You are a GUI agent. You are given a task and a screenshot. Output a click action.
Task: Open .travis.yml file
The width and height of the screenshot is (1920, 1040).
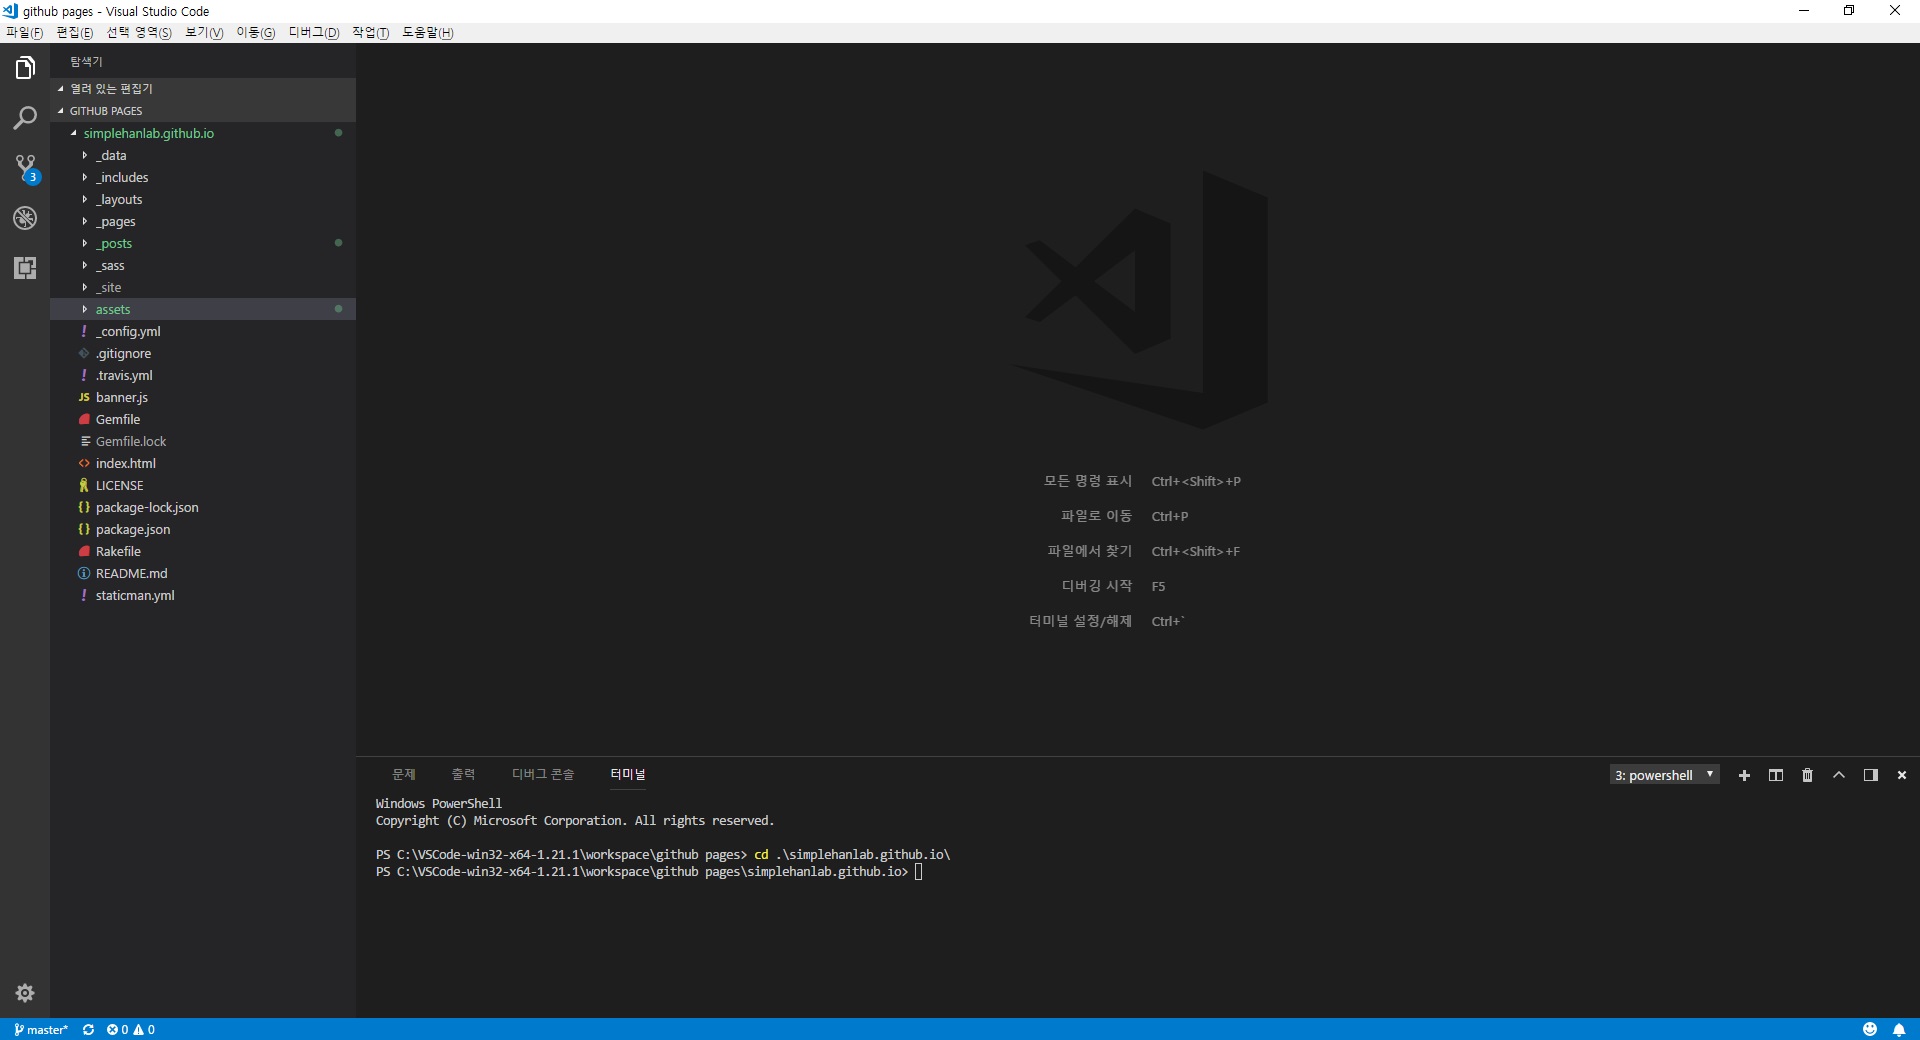(x=203, y=375)
